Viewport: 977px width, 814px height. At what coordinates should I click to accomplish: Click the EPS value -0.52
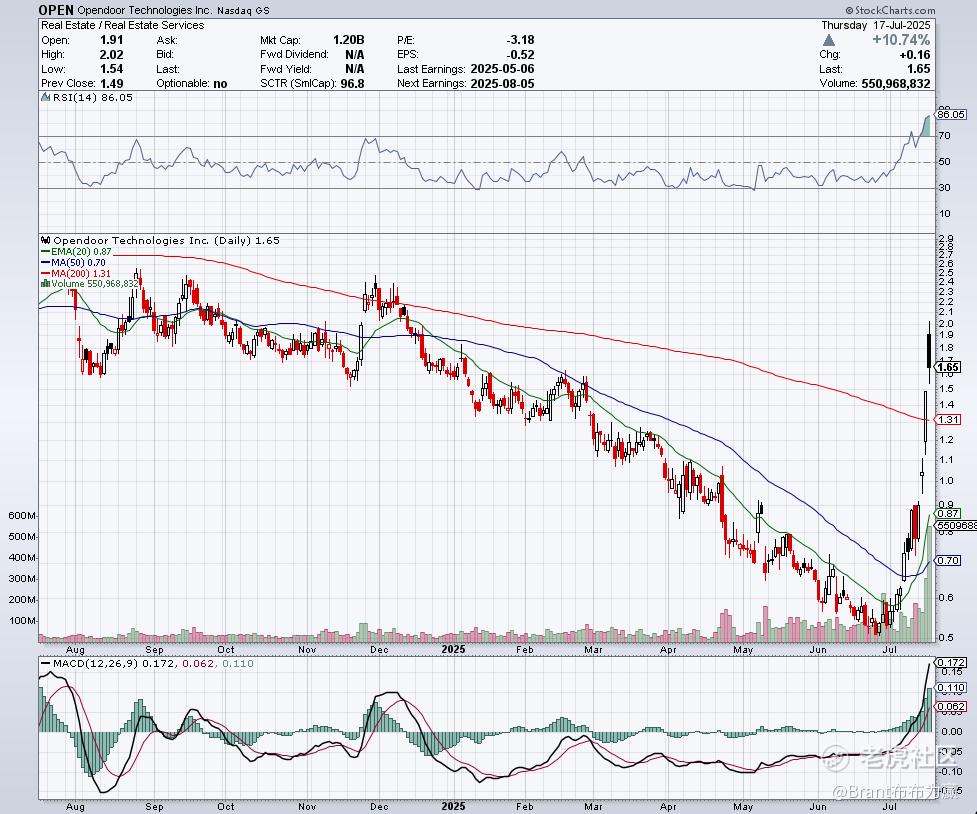tap(520, 54)
